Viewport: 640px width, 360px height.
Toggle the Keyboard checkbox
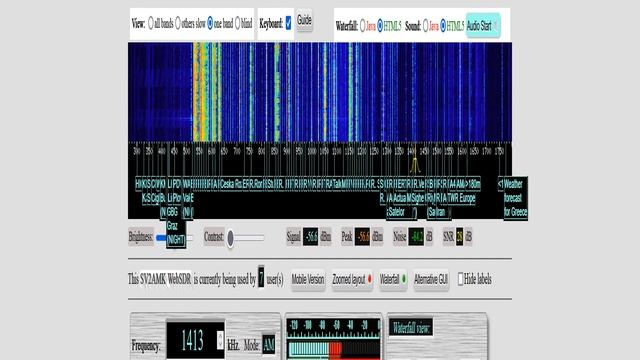click(x=288, y=23)
